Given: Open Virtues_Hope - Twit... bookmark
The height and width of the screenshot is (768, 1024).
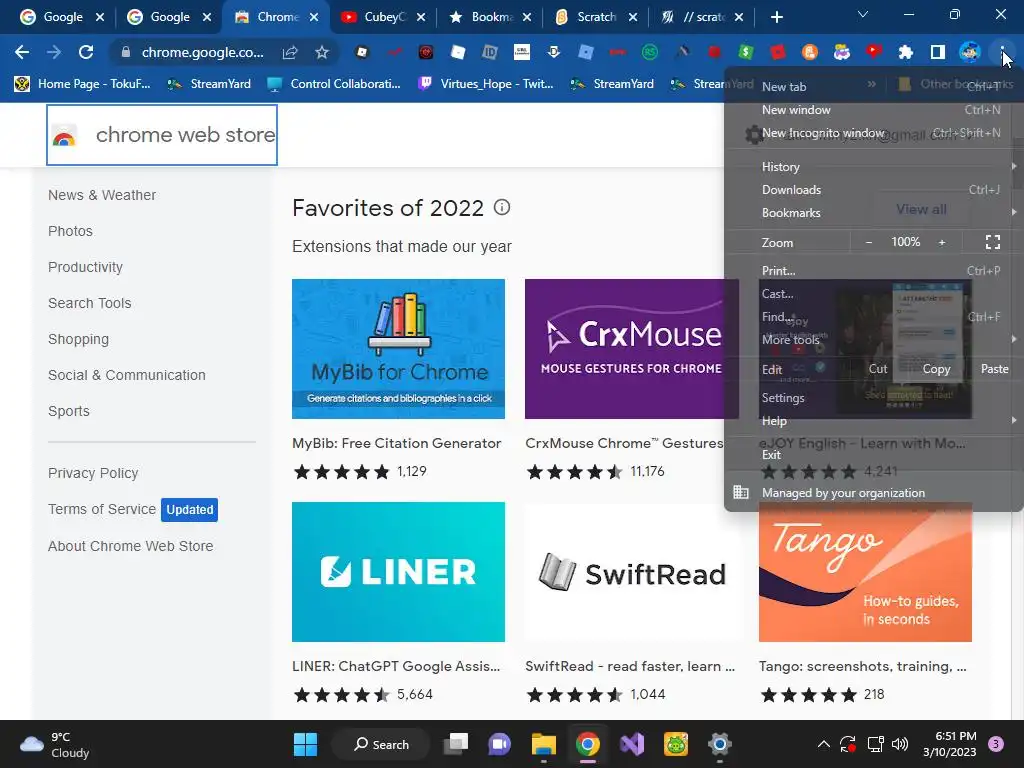Looking at the screenshot, I should [487, 84].
